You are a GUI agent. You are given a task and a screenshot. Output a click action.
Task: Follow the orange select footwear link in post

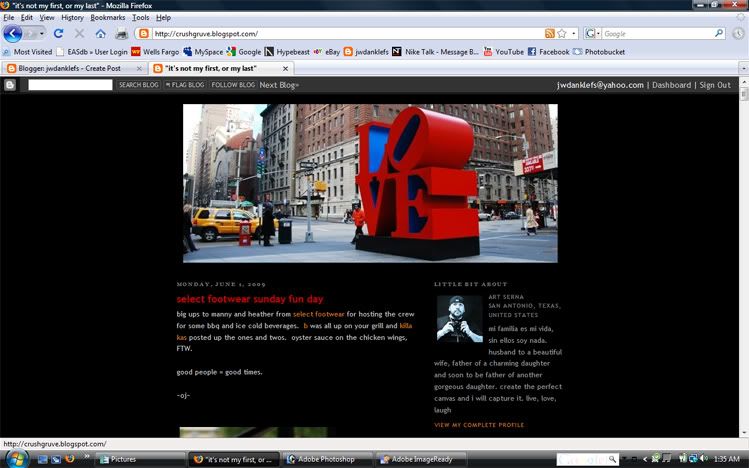coord(319,314)
